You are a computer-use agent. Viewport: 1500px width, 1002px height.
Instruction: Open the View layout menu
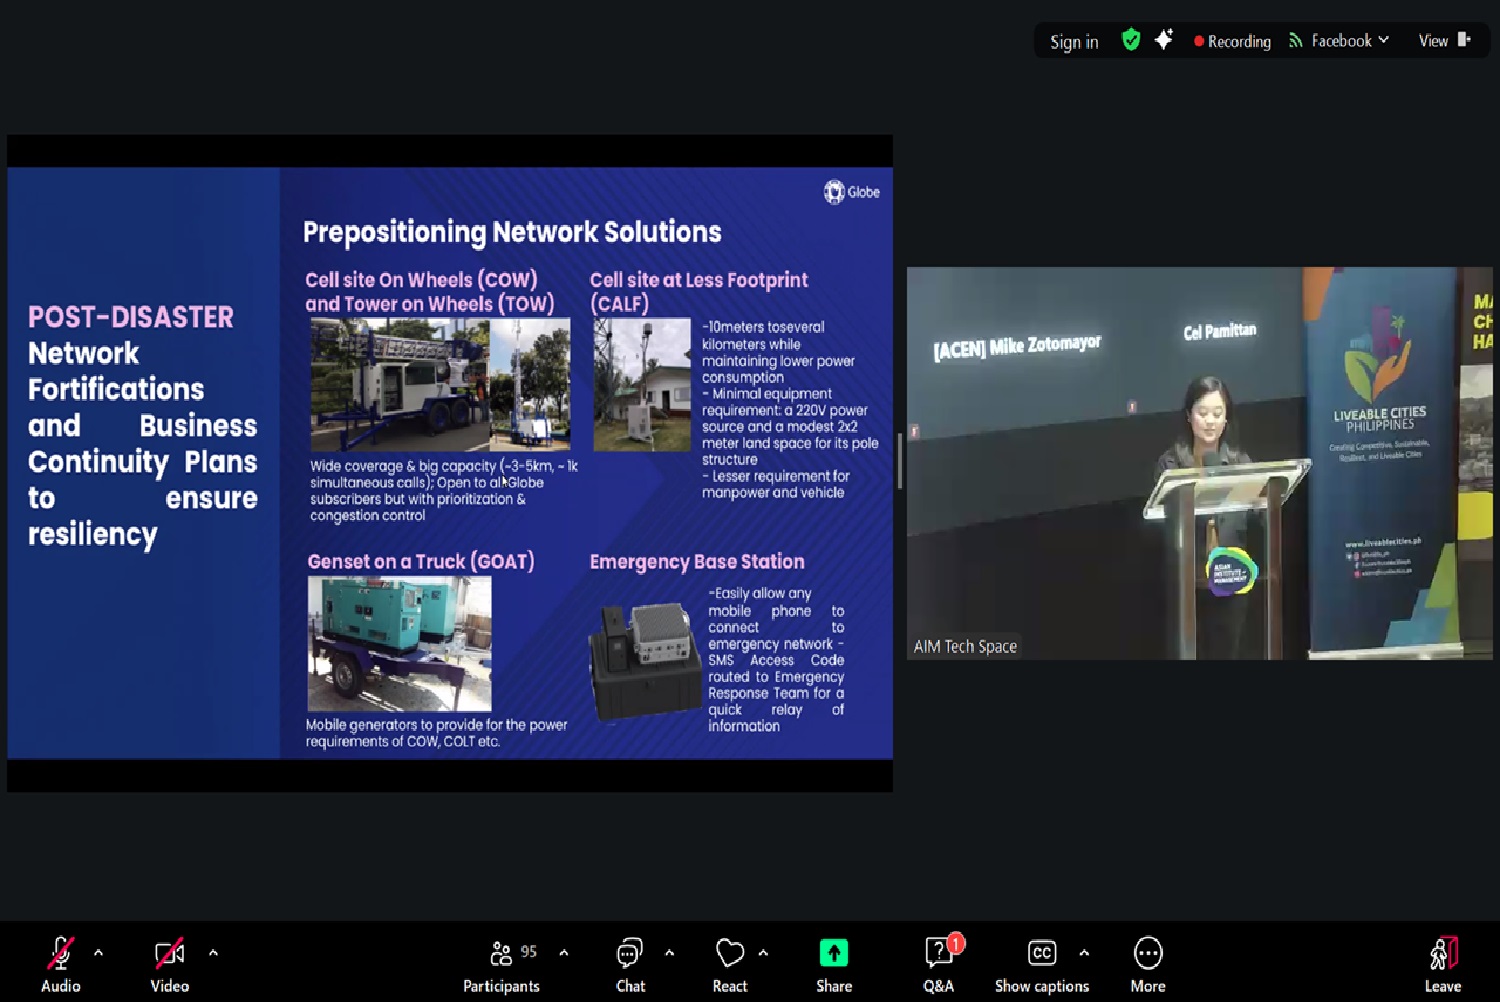point(1443,41)
